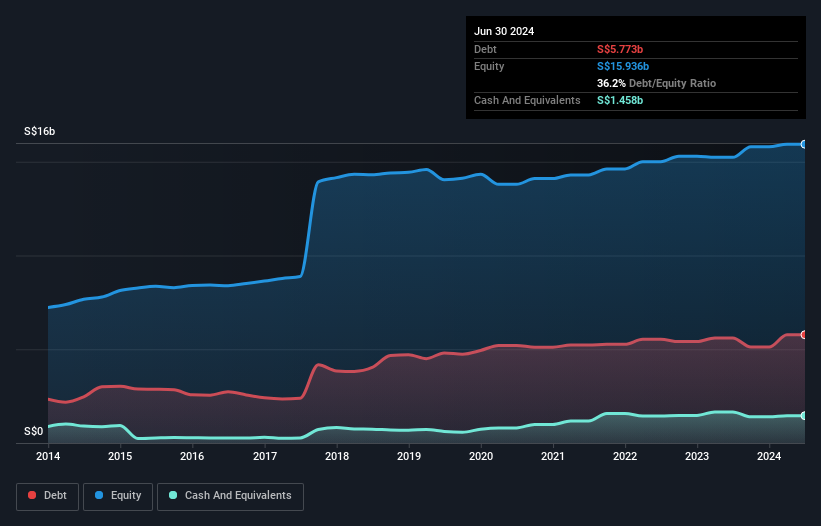Click the S$15.936b equity value
This screenshot has width=821, height=526.
click(623, 66)
